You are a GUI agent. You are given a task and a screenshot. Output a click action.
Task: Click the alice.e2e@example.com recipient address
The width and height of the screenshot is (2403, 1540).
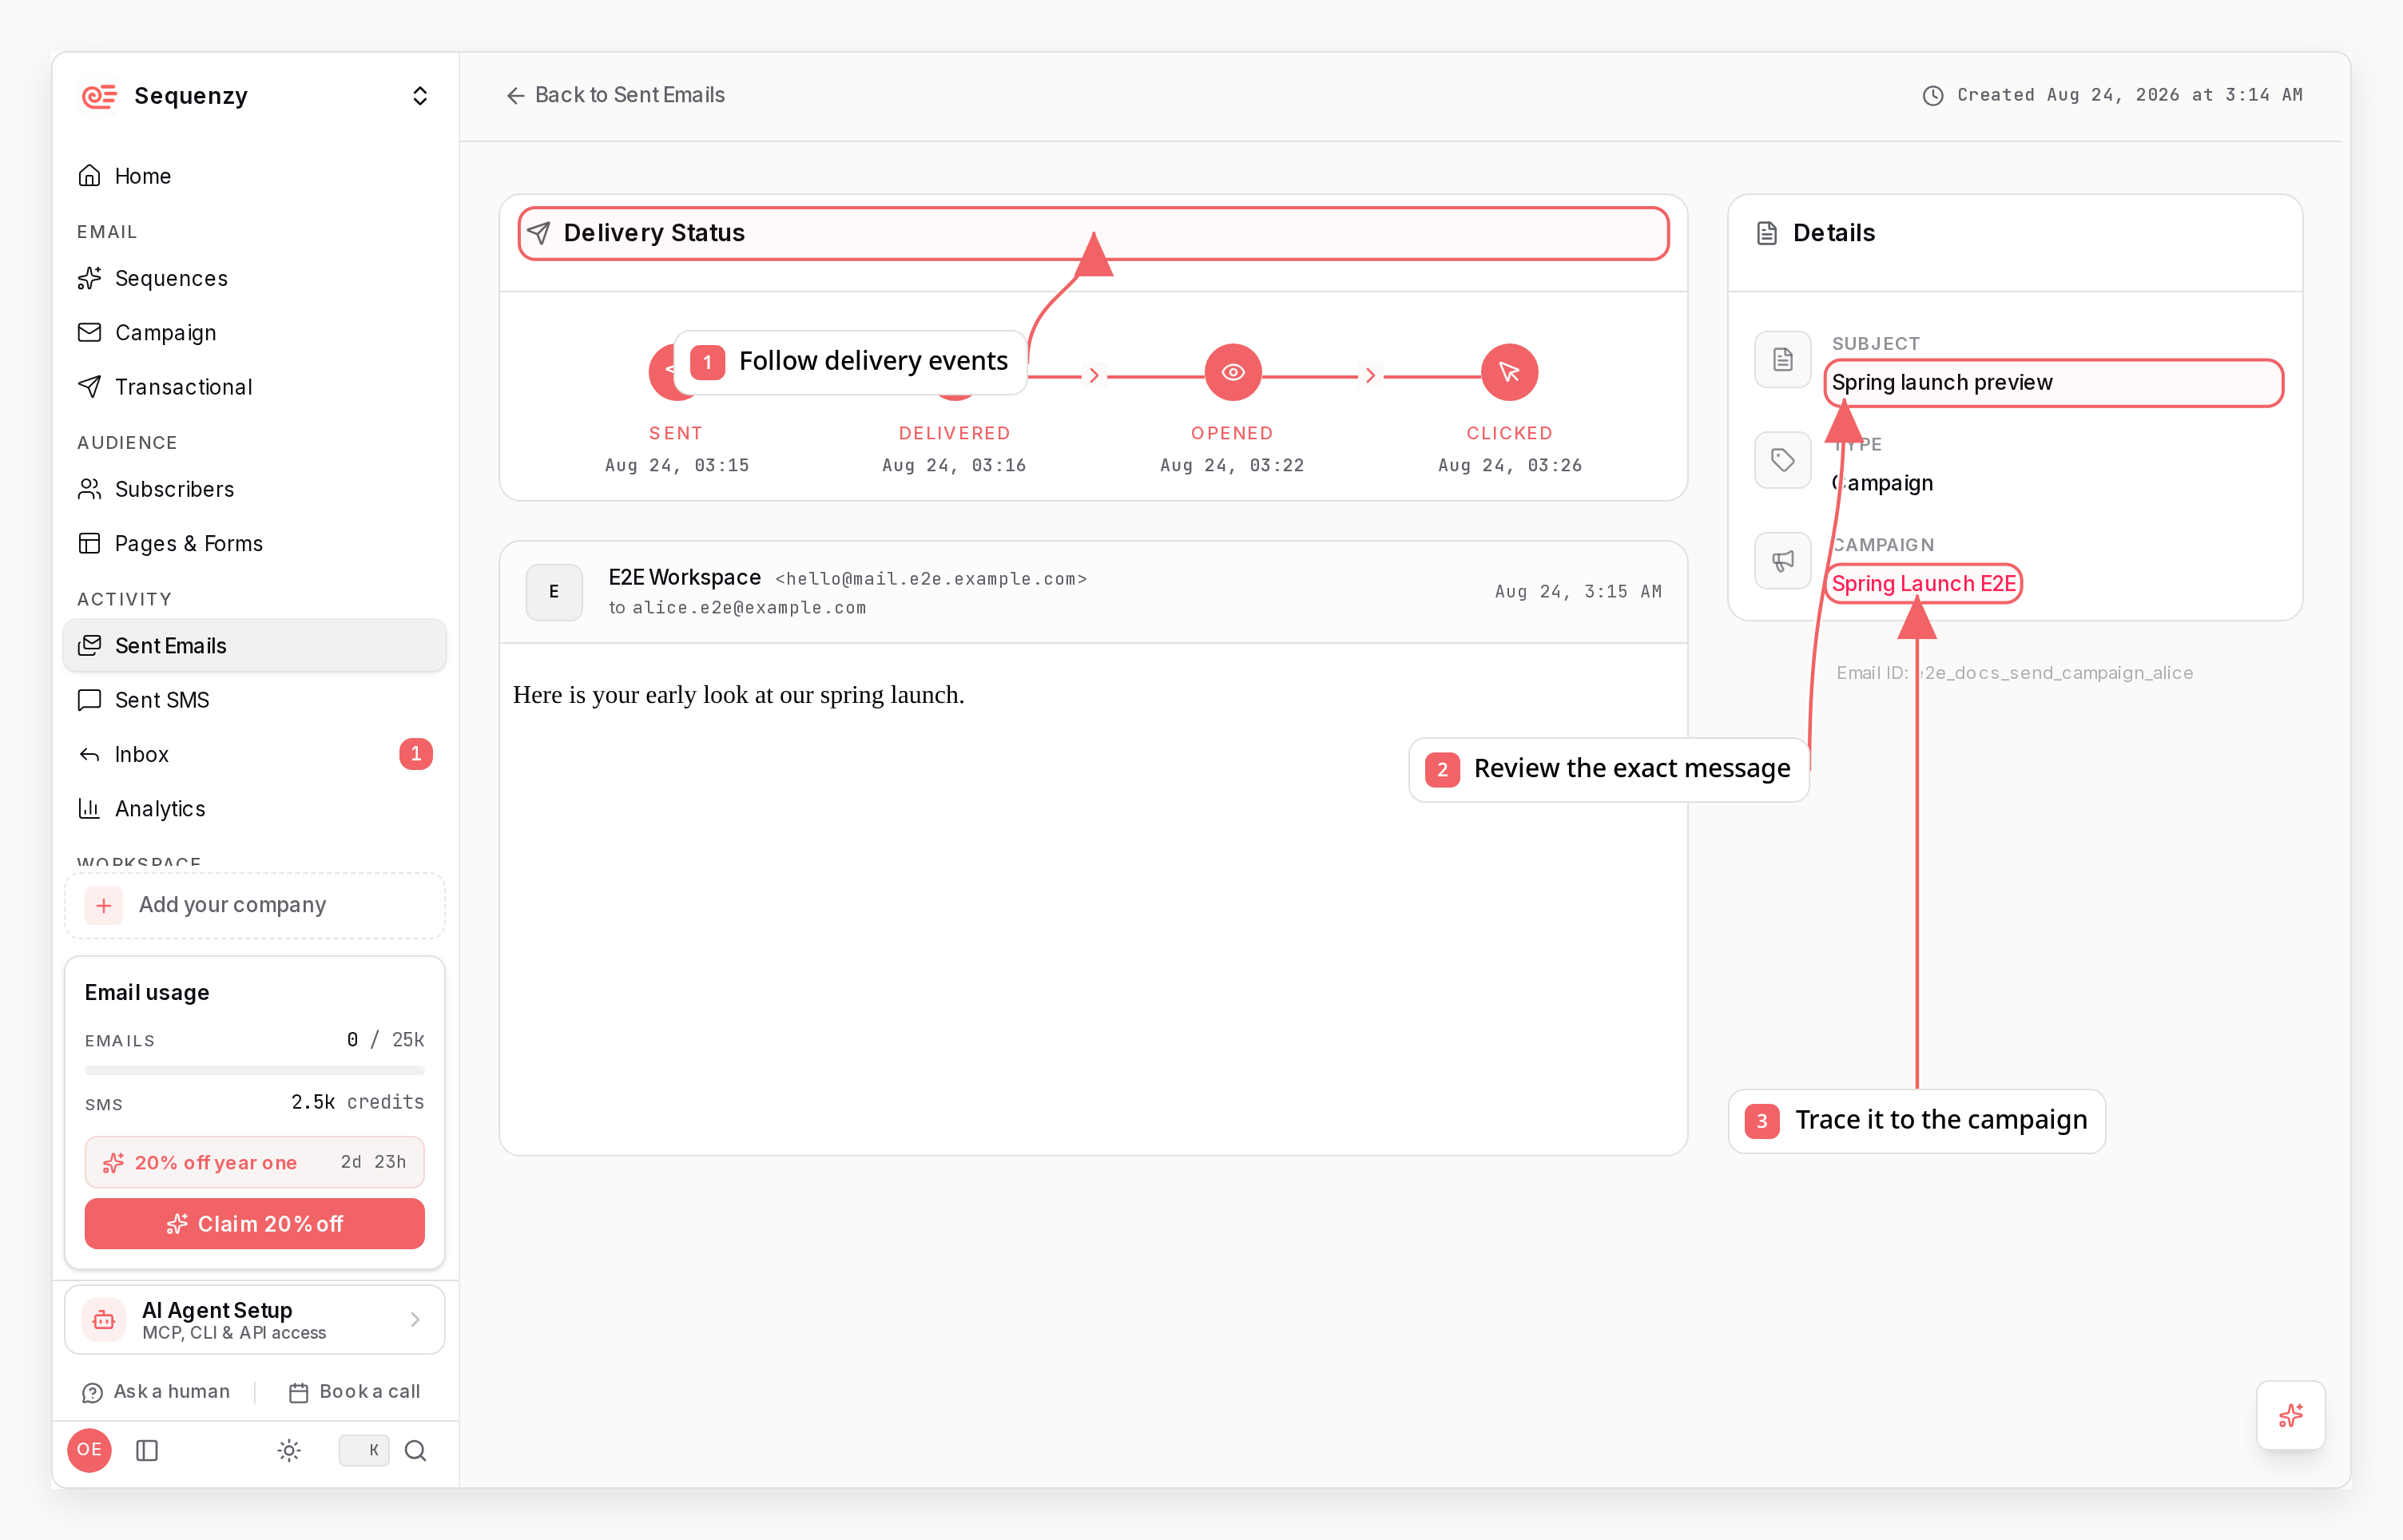coord(749,608)
